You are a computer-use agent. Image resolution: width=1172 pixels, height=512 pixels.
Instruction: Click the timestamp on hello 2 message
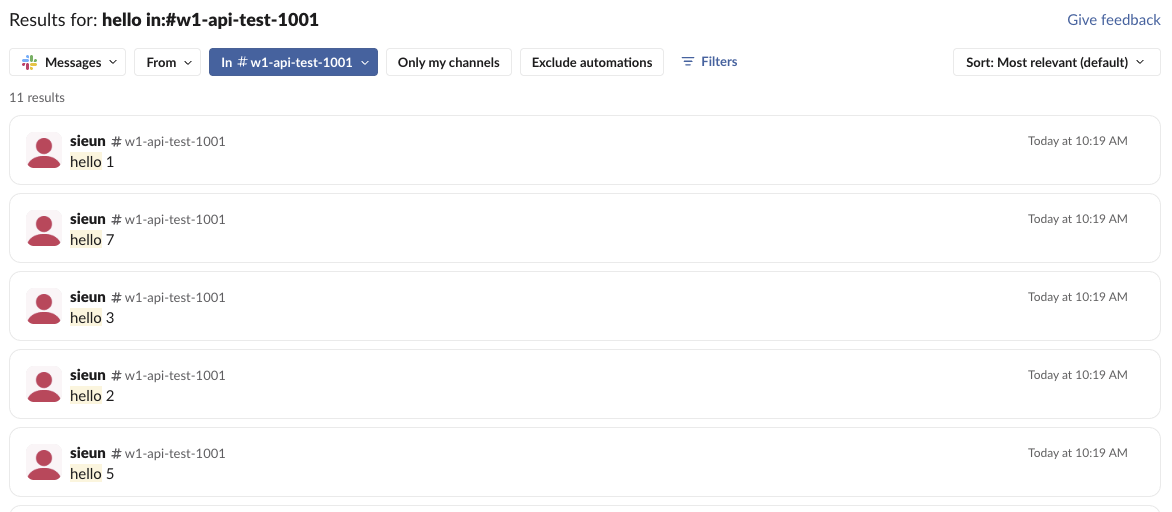click(x=1077, y=374)
